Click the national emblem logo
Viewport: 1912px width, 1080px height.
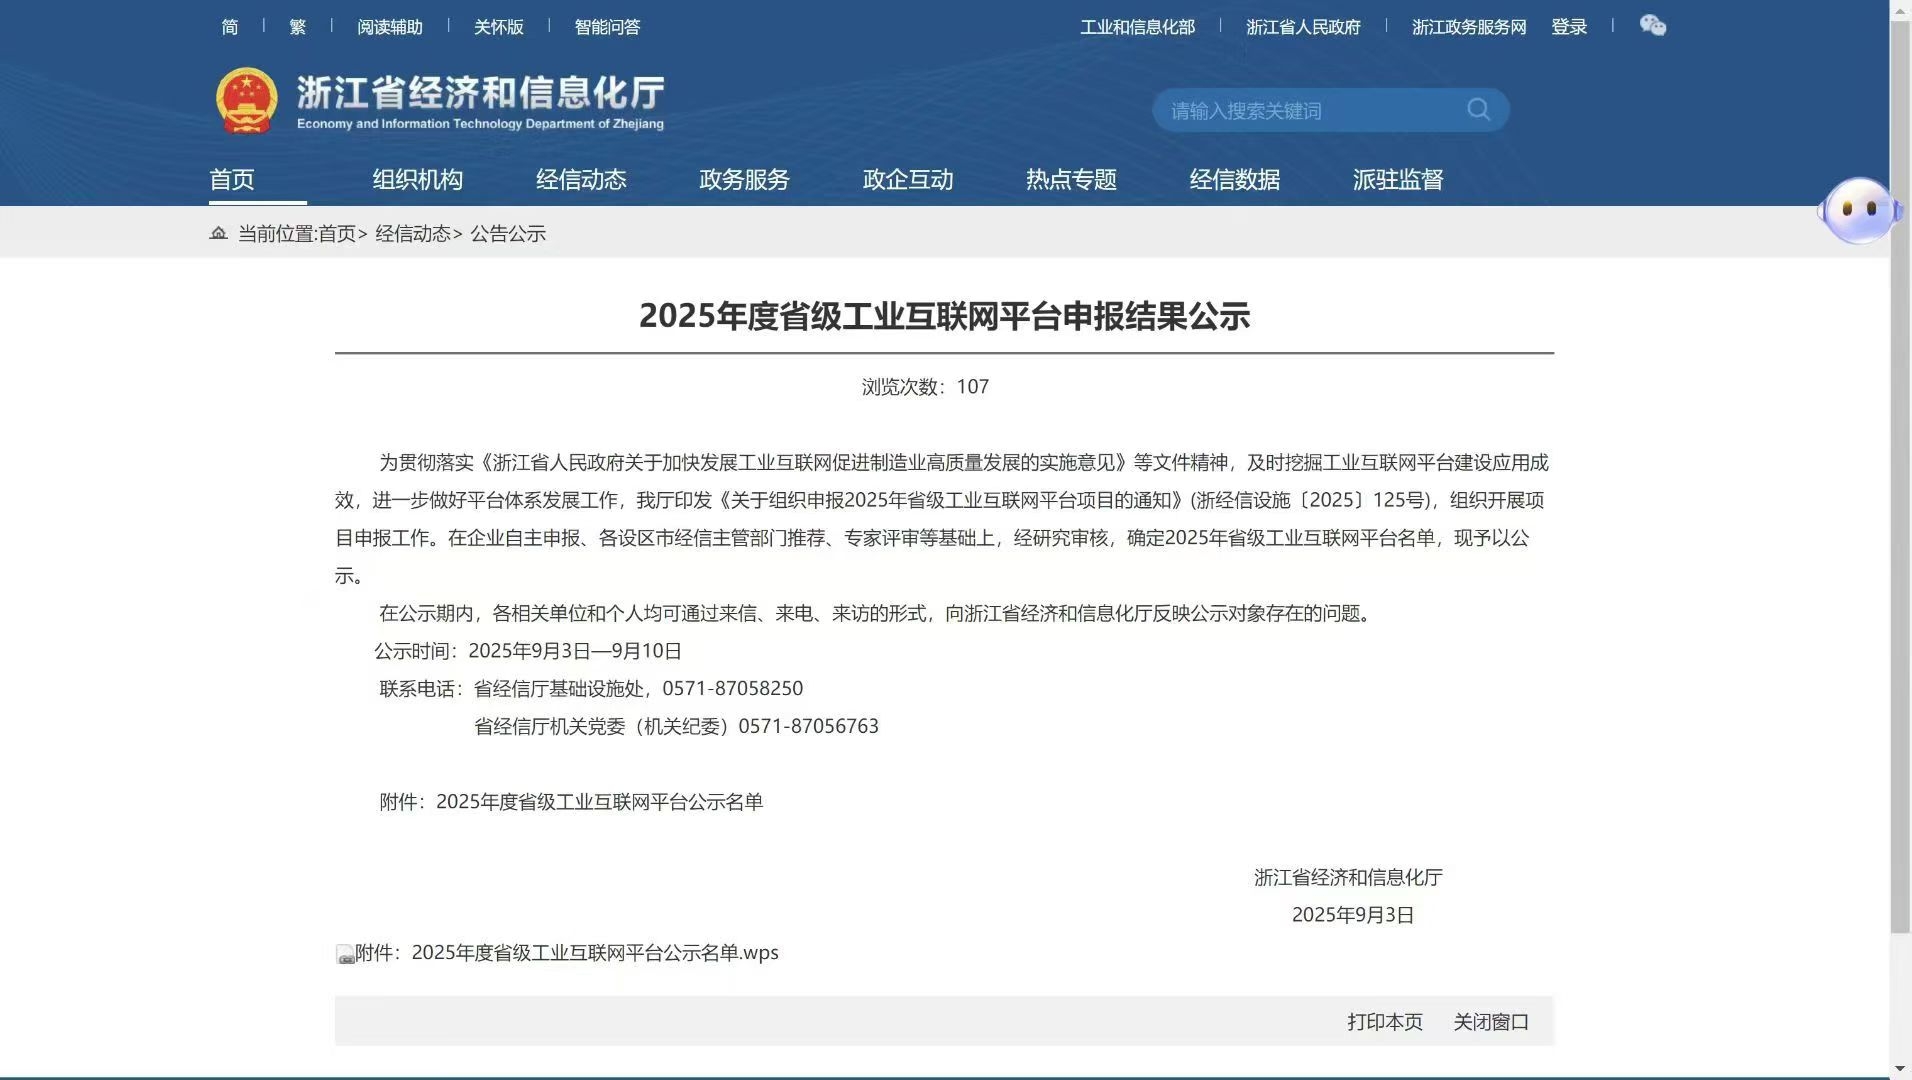pyautogui.click(x=246, y=100)
